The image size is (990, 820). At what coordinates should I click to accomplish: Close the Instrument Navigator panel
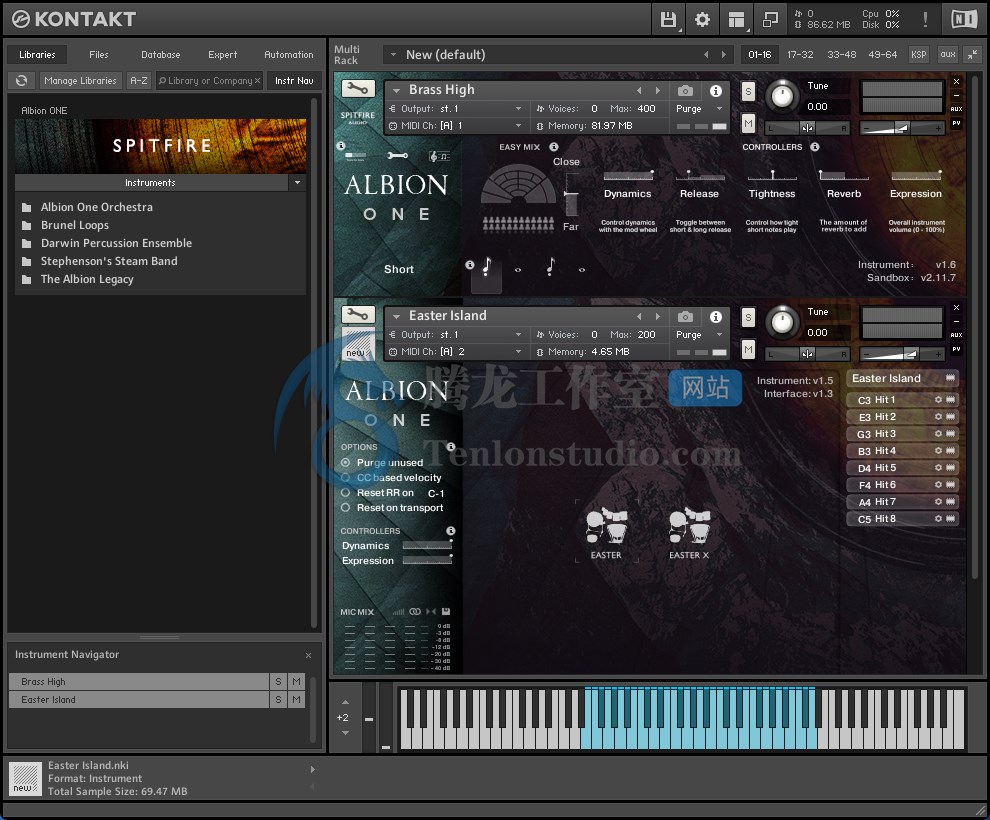[309, 655]
